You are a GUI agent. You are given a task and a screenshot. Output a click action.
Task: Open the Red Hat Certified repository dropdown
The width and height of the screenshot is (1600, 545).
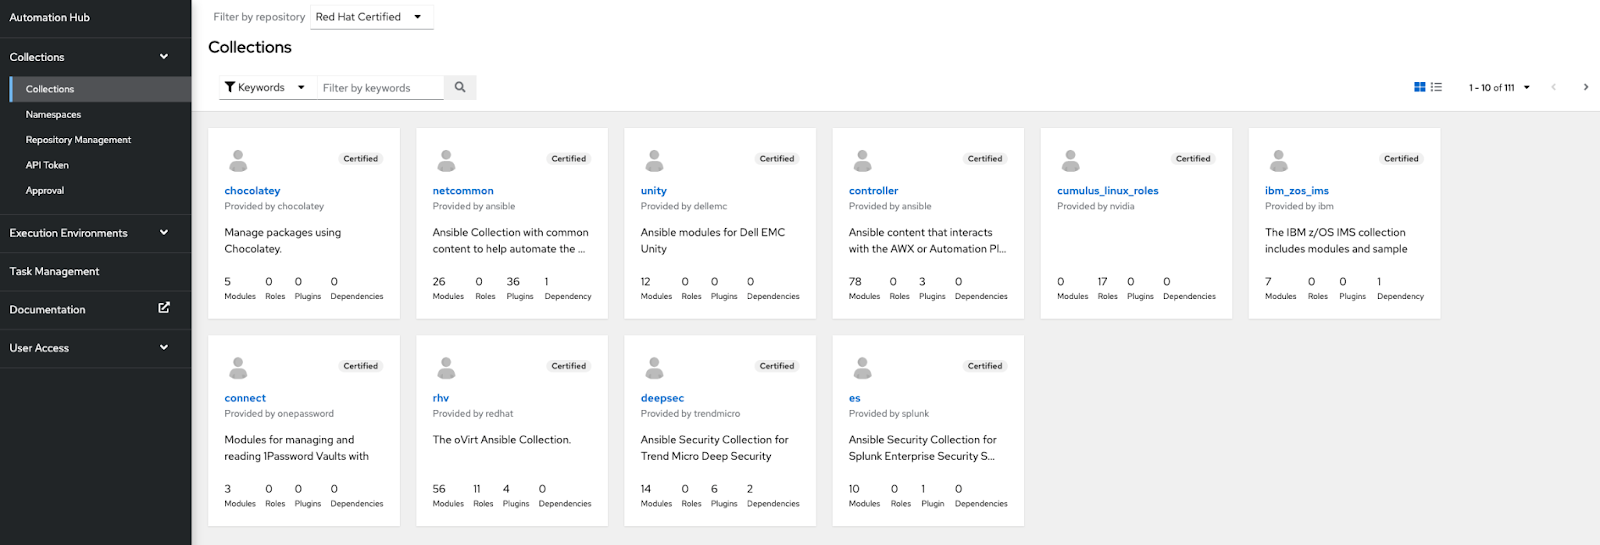tap(371, 17)
